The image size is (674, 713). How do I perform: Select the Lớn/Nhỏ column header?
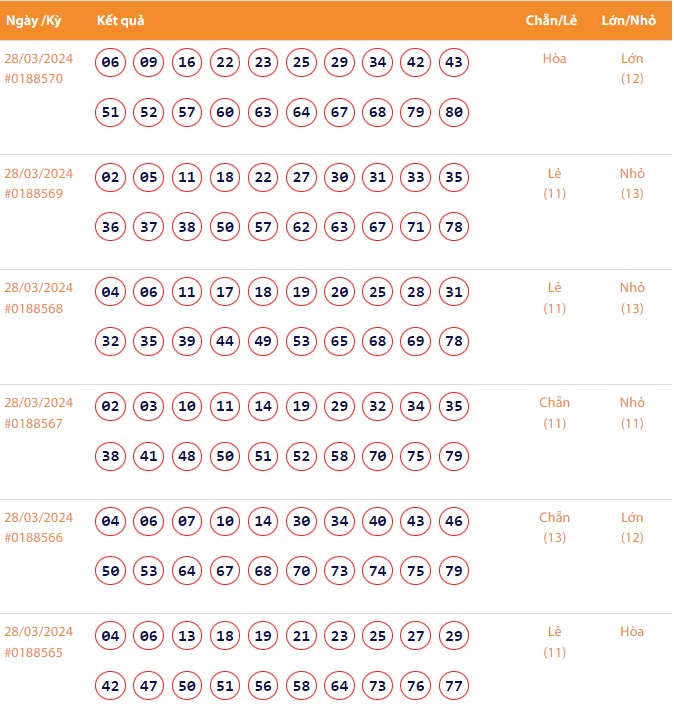(x=631, y=20)
